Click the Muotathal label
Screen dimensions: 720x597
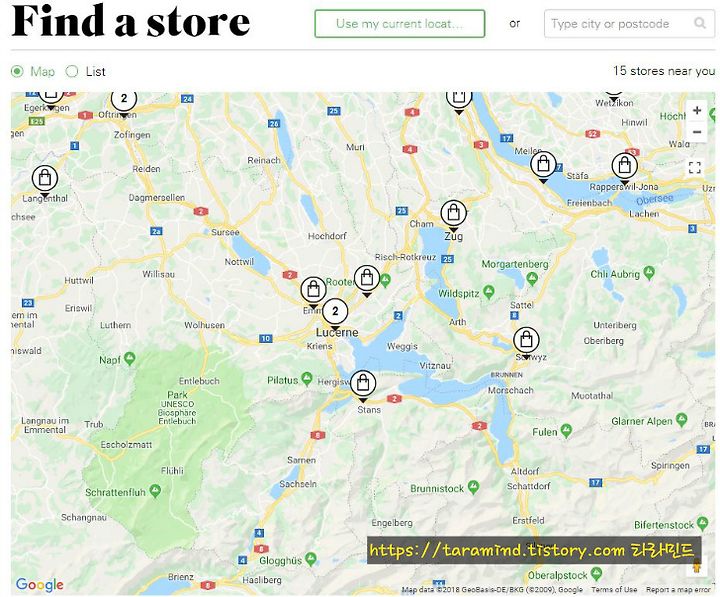tap(592, 395)
